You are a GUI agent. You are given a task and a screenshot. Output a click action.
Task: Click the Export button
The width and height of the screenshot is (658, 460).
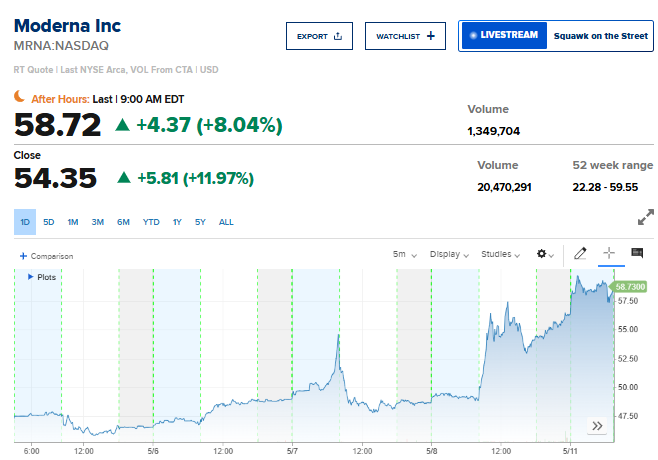[319, 36]
